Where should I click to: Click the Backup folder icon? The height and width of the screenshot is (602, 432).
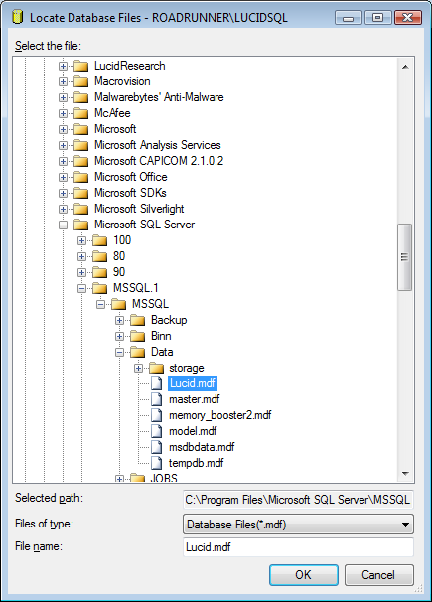click(x=137, y=320)
